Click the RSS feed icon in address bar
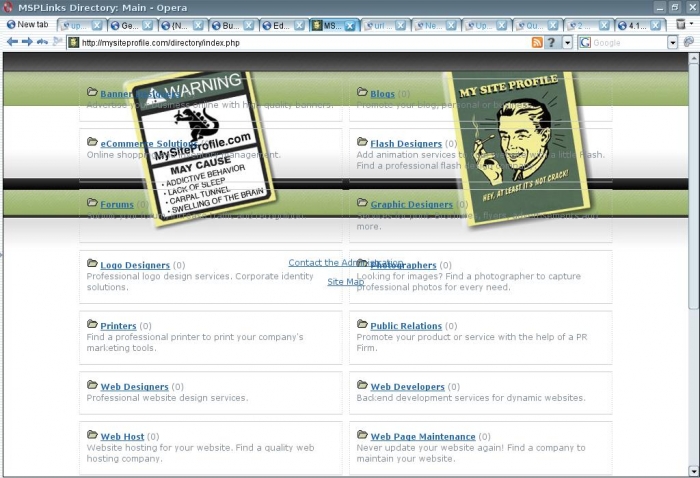The height and width of the screenshot is (478, 700). pos(538,42)
